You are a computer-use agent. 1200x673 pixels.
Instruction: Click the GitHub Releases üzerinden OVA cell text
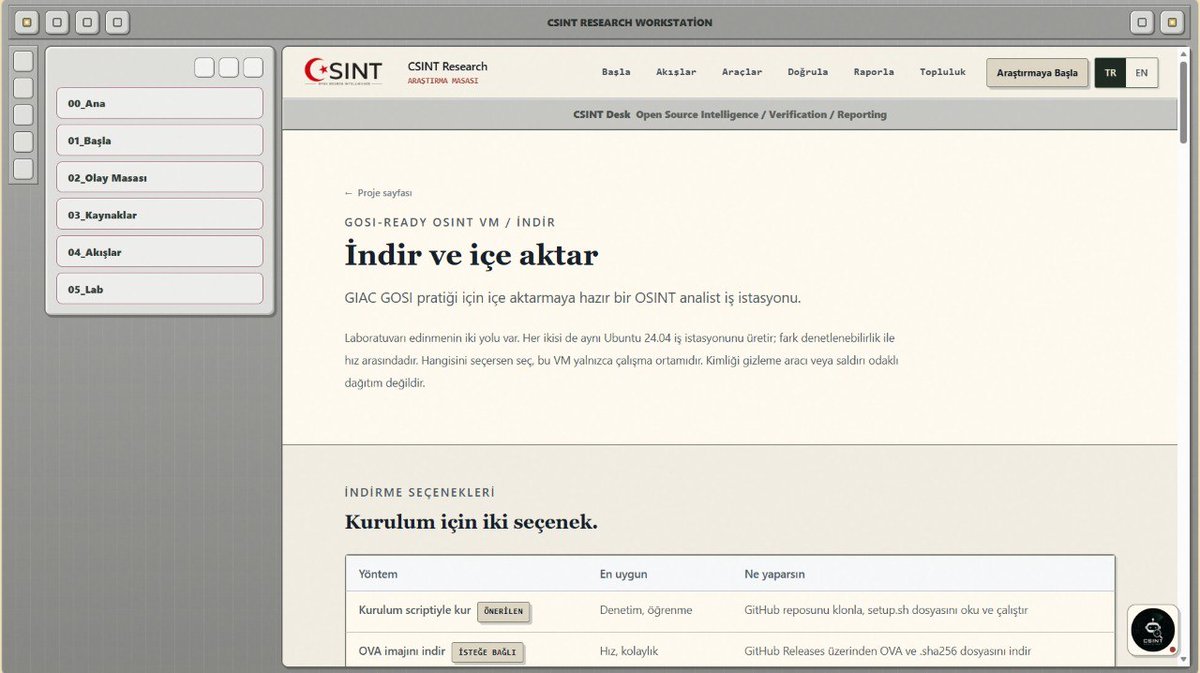[888, 651]
